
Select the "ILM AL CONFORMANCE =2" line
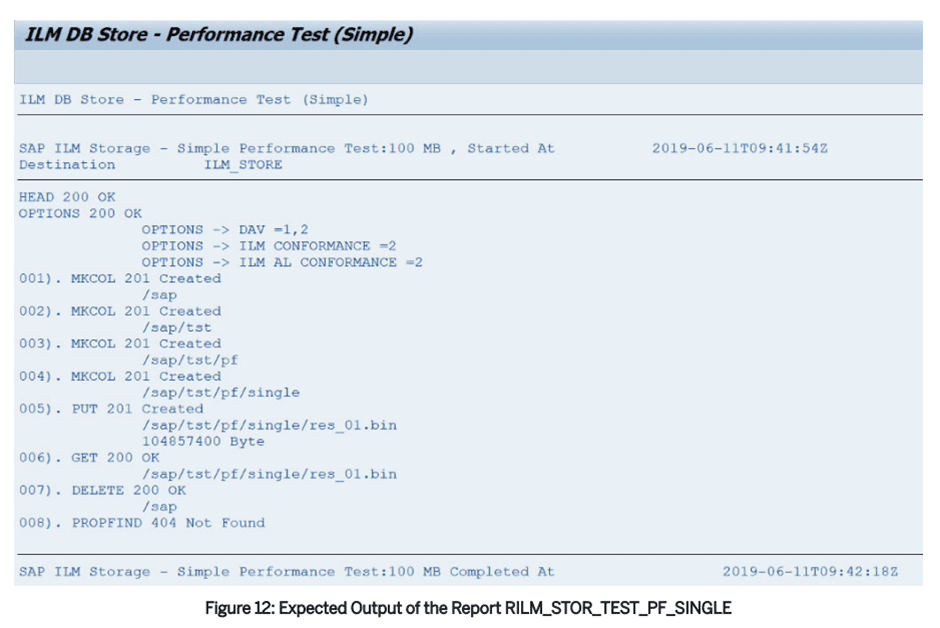(x=282, y=262)
